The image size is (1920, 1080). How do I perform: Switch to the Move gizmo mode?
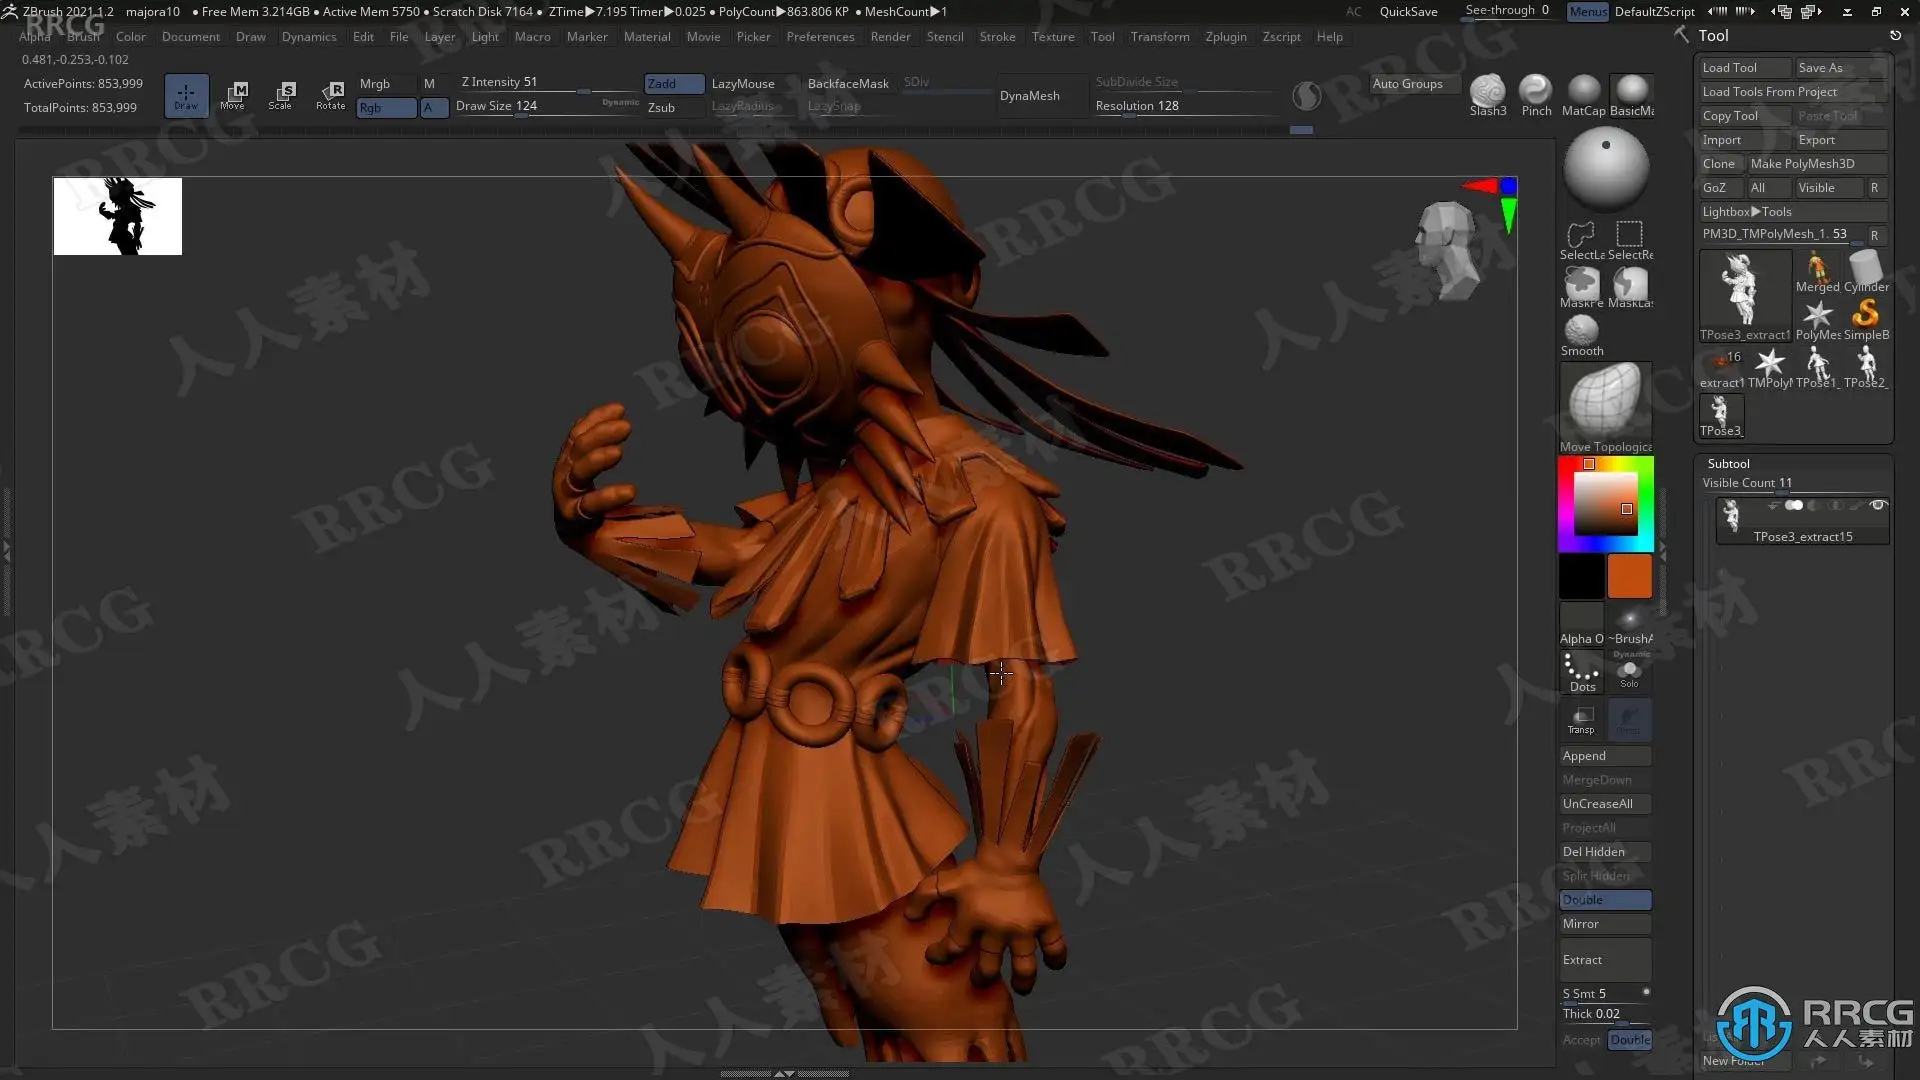coord(233,95)
